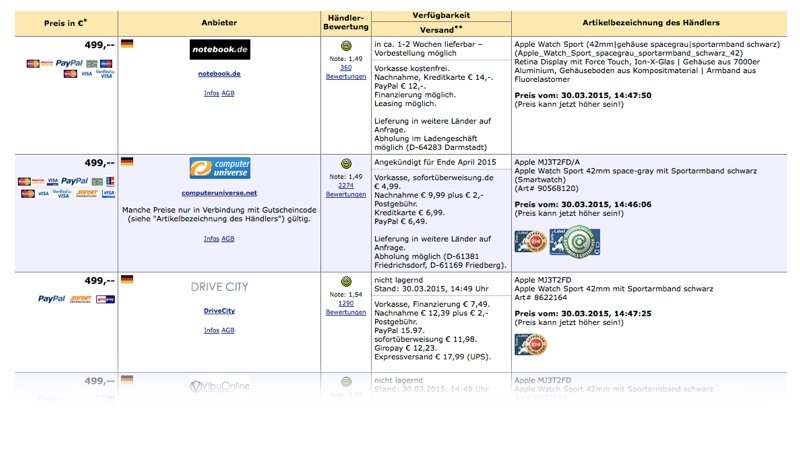The height and width of the screenshot is (457, 800).
Task: Click EHI certified seal in computeruniverse row
Action: coord(531,242)
